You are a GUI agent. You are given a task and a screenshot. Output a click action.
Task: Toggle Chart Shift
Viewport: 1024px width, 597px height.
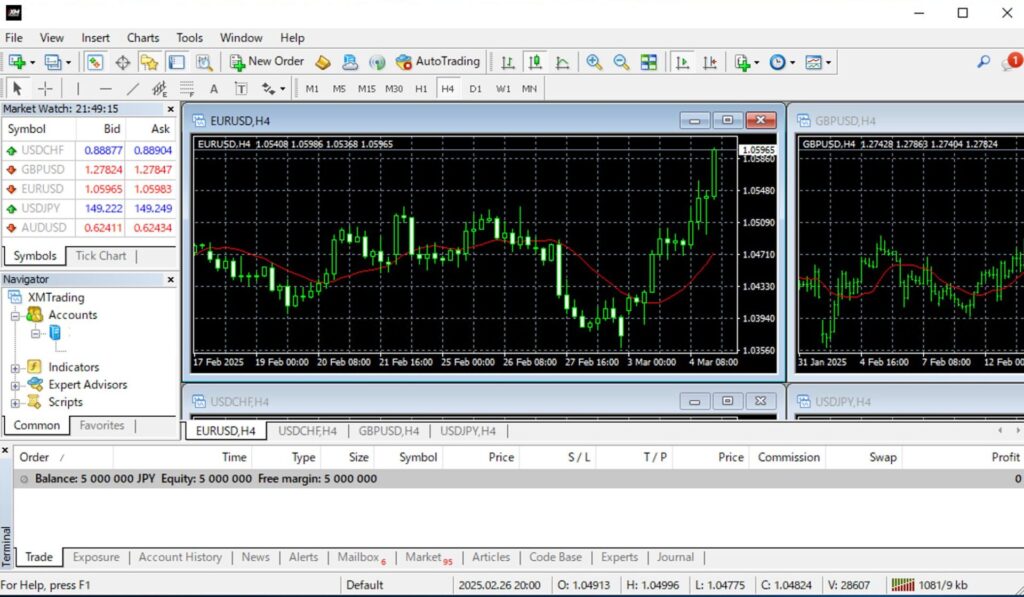pyautogui.click(x=710, y=62)
